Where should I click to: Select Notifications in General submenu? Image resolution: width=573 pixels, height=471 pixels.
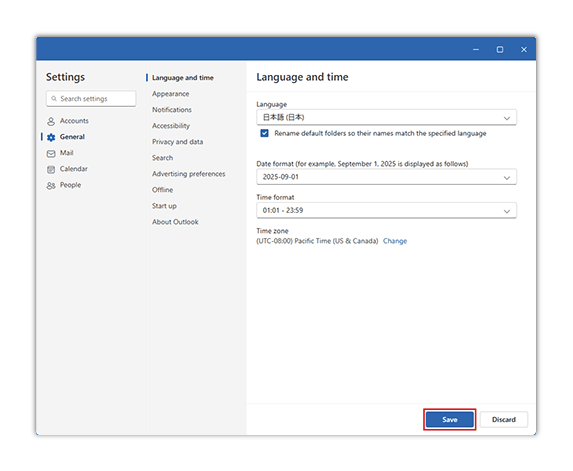click(172, 110)
